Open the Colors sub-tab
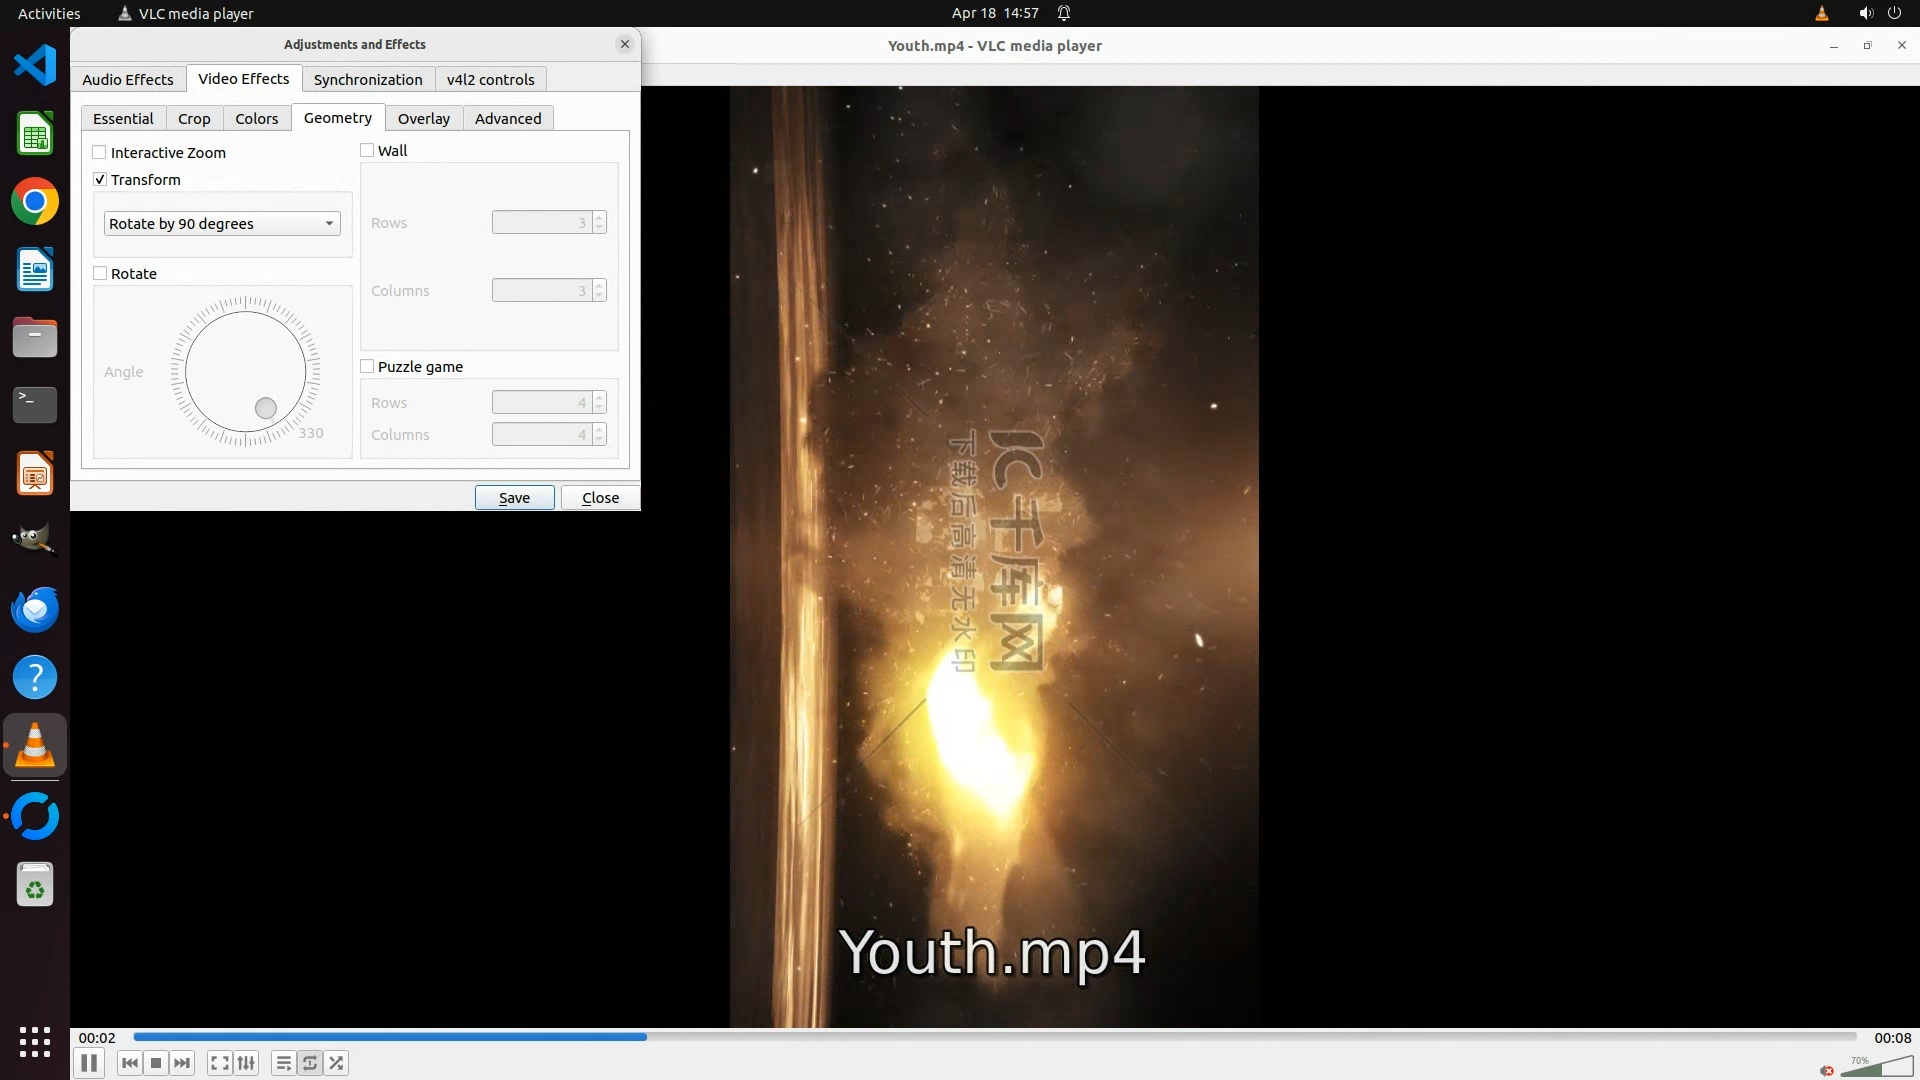This screenshot has height=1080, width=1920. (256, 119)
